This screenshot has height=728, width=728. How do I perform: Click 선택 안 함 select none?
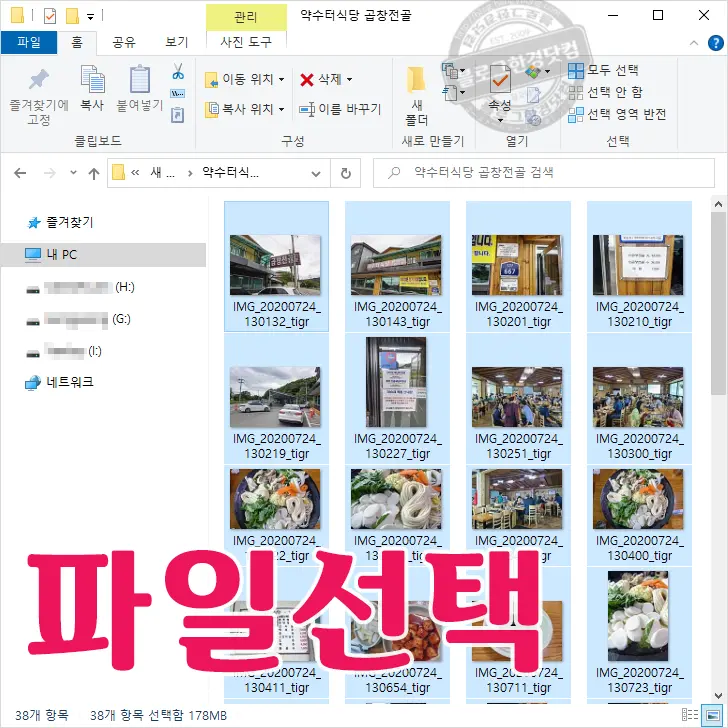(x=605, y=92)
